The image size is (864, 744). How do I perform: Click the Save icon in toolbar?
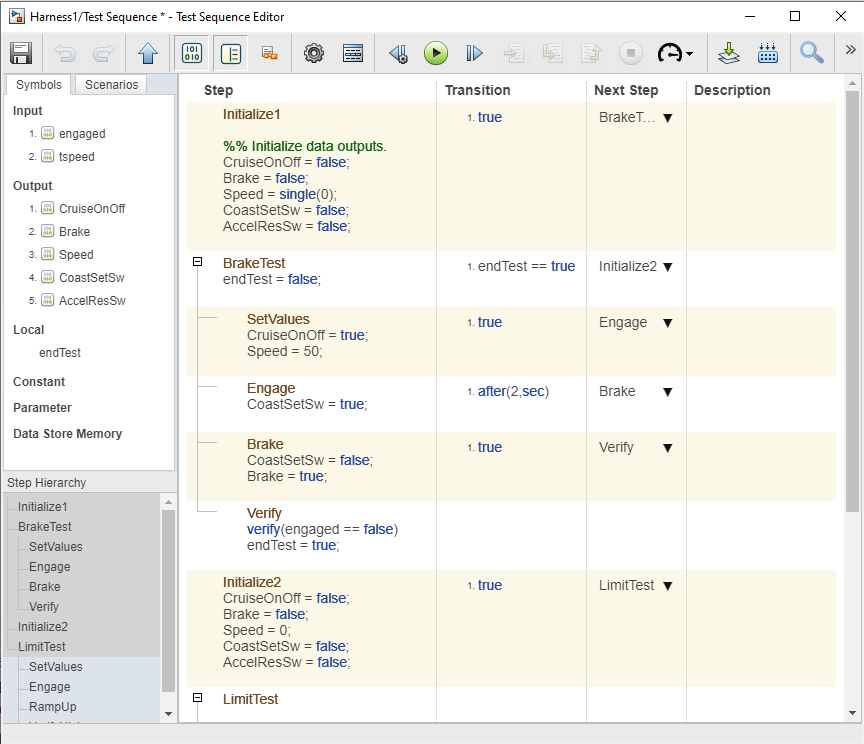[x=21, y=53]
